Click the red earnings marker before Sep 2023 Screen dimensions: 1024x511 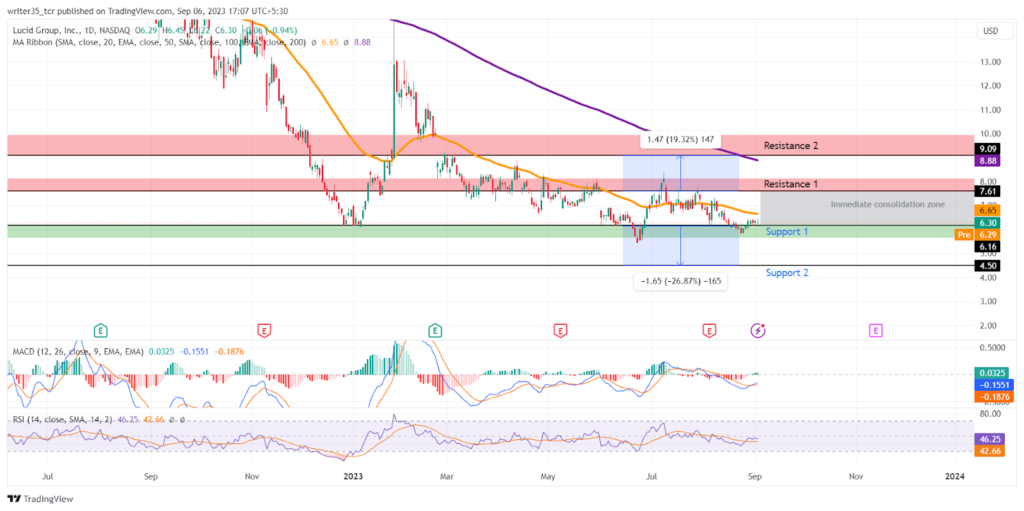[709, 331]
